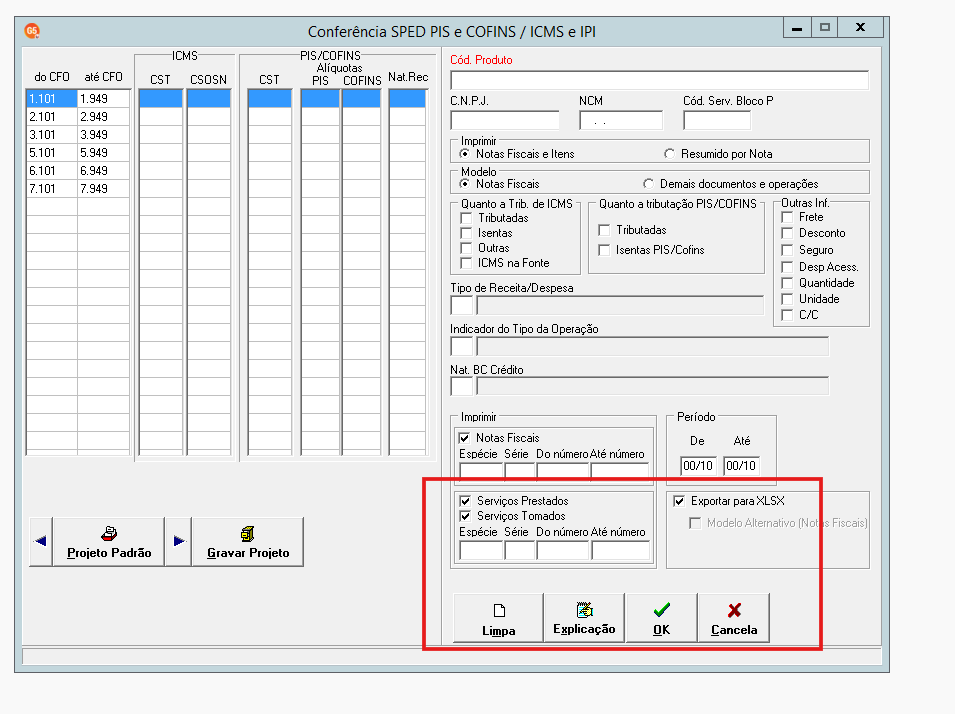Enable ICMS na Fonte checkbox

click(466, 263)
